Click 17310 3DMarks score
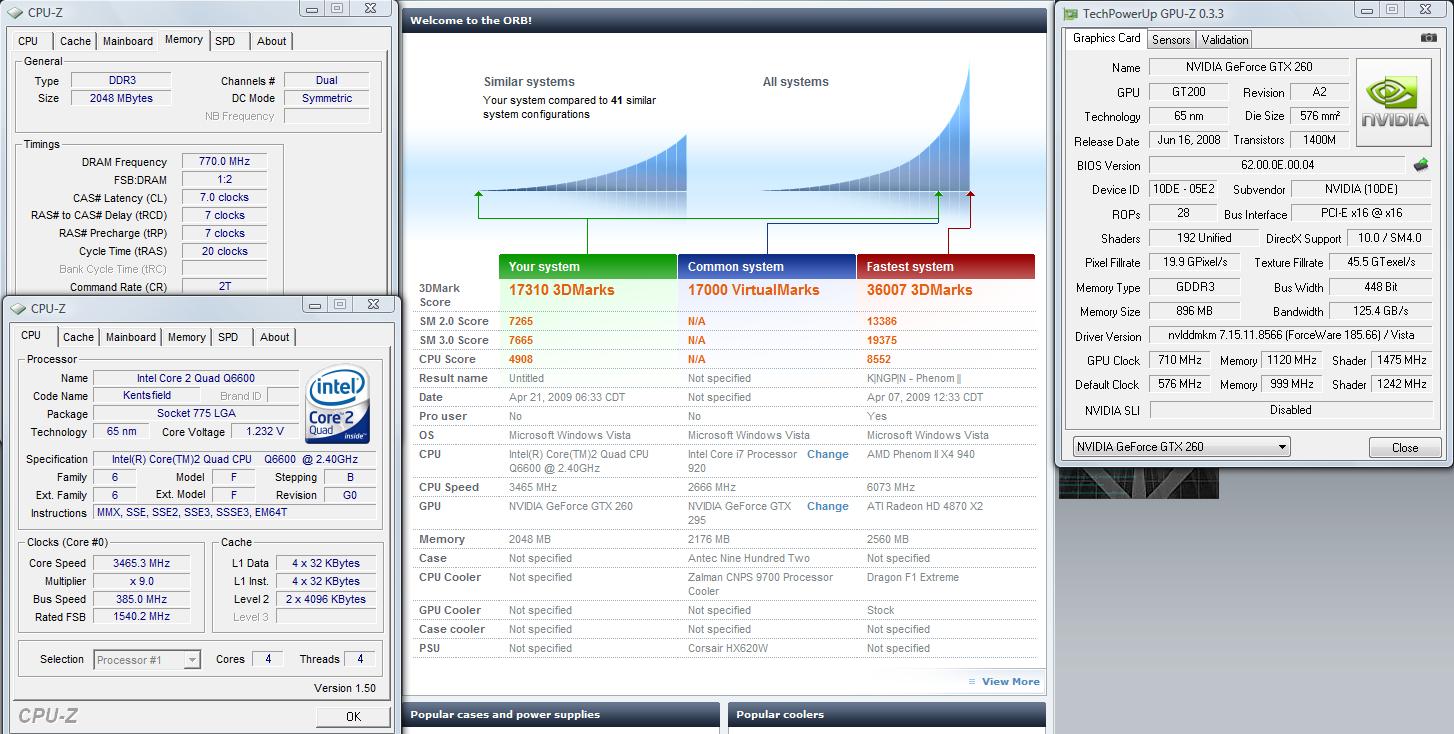Screen dimensions: 1454x734 (561, 290)
